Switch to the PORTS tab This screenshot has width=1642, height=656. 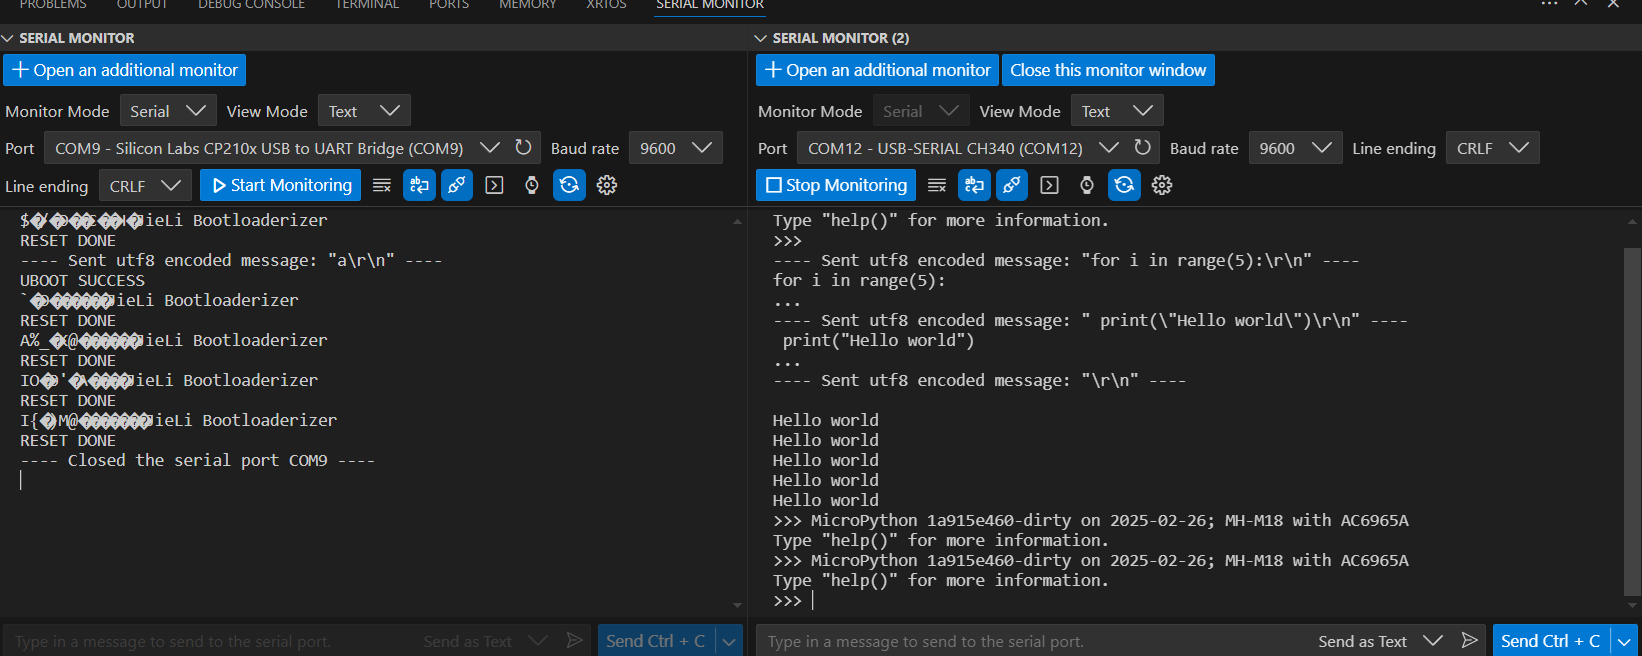pos(449,5)
